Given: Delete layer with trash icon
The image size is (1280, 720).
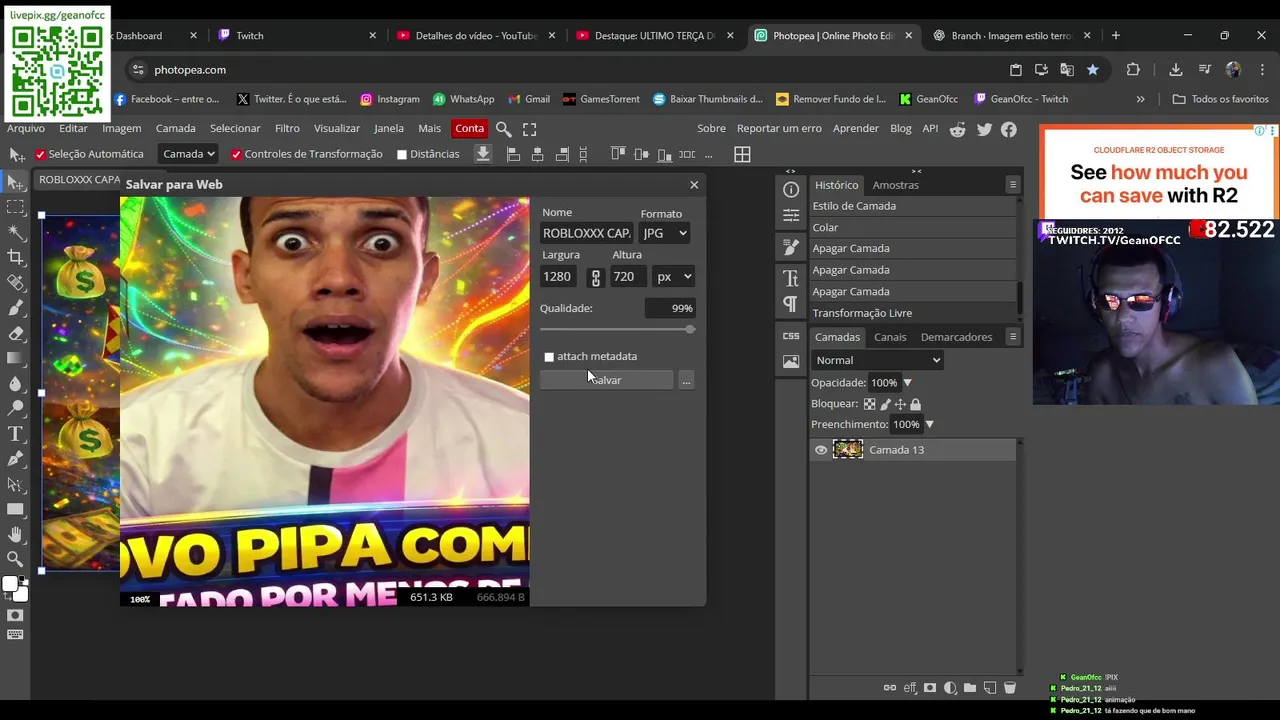Looking at the screenshot, I should click(1010, 688).
